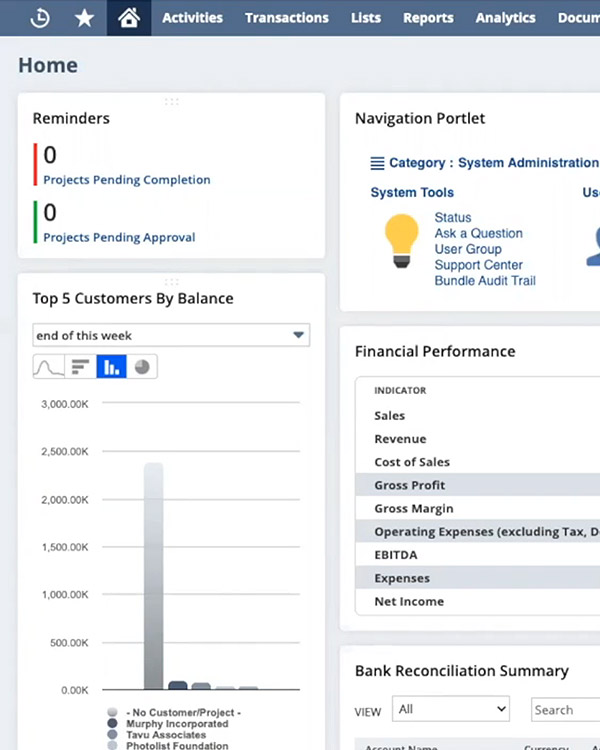
Task: Switch chart to line graph view
Action: [x=49, y=367]
